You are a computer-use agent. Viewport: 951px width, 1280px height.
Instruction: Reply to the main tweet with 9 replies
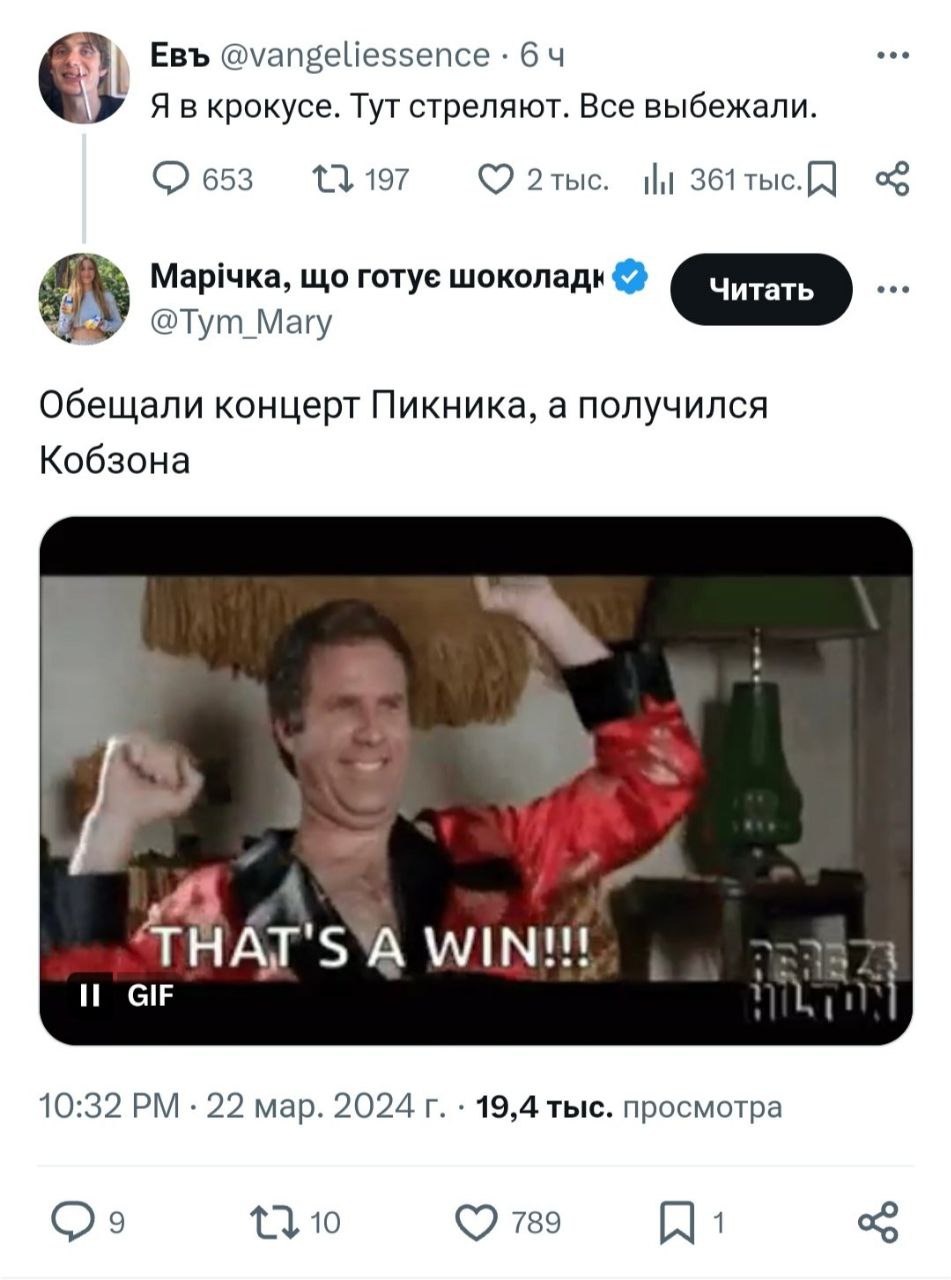pos(89,1222)
